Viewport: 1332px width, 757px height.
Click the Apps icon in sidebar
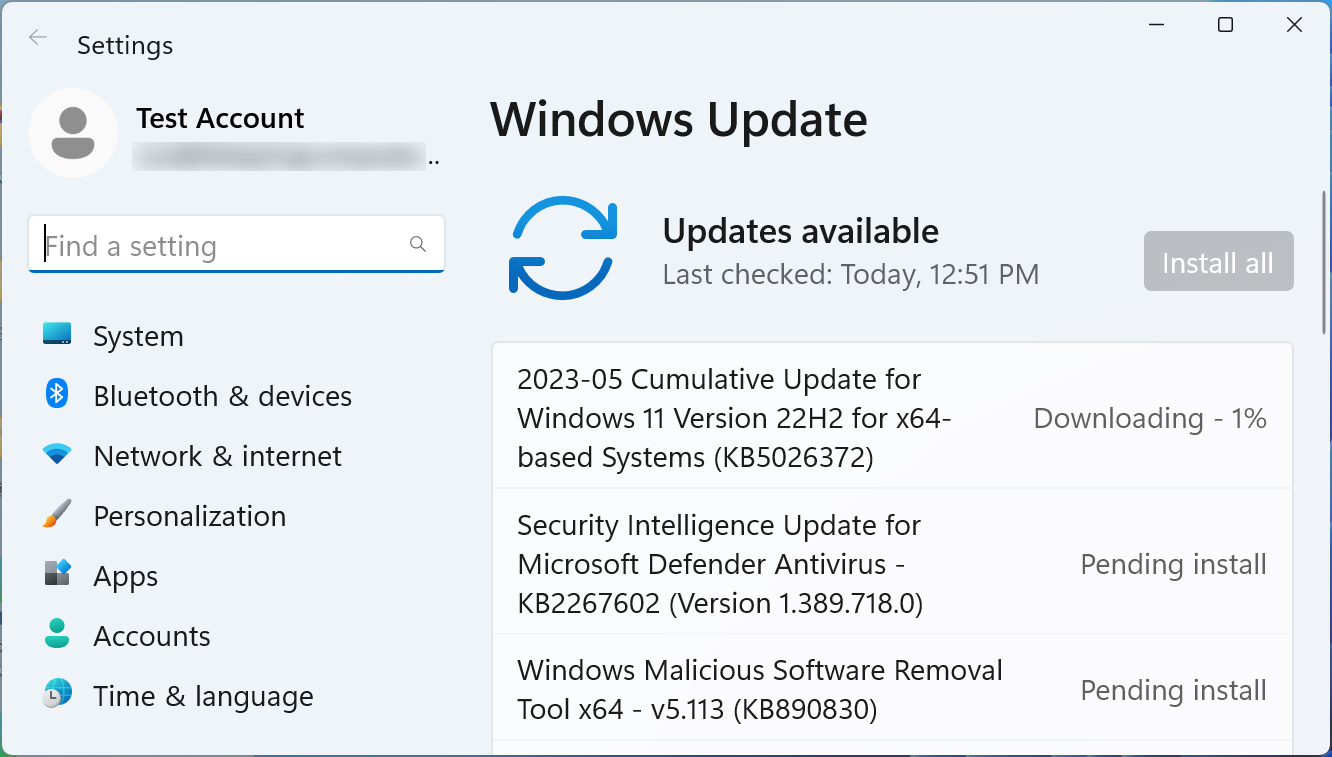(57, 574)
